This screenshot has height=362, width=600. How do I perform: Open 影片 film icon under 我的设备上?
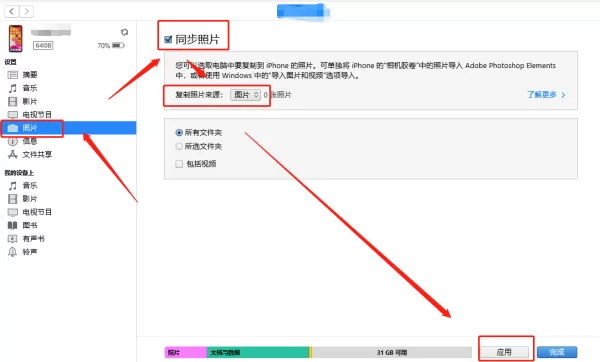click(13, 199)
